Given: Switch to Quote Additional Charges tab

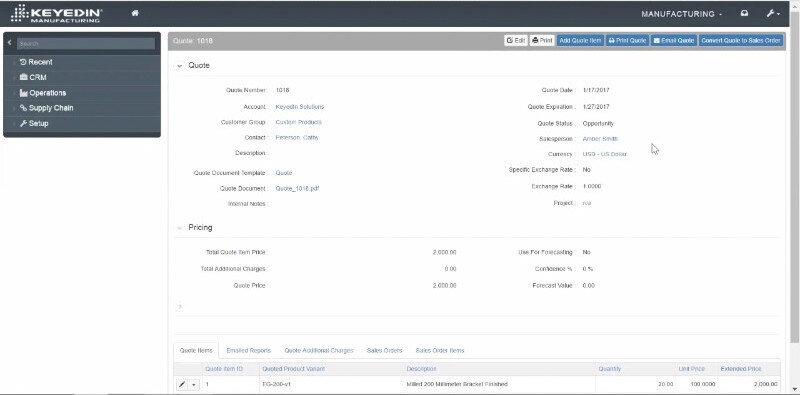Looking at the screenshot, I should coord(319,351).
